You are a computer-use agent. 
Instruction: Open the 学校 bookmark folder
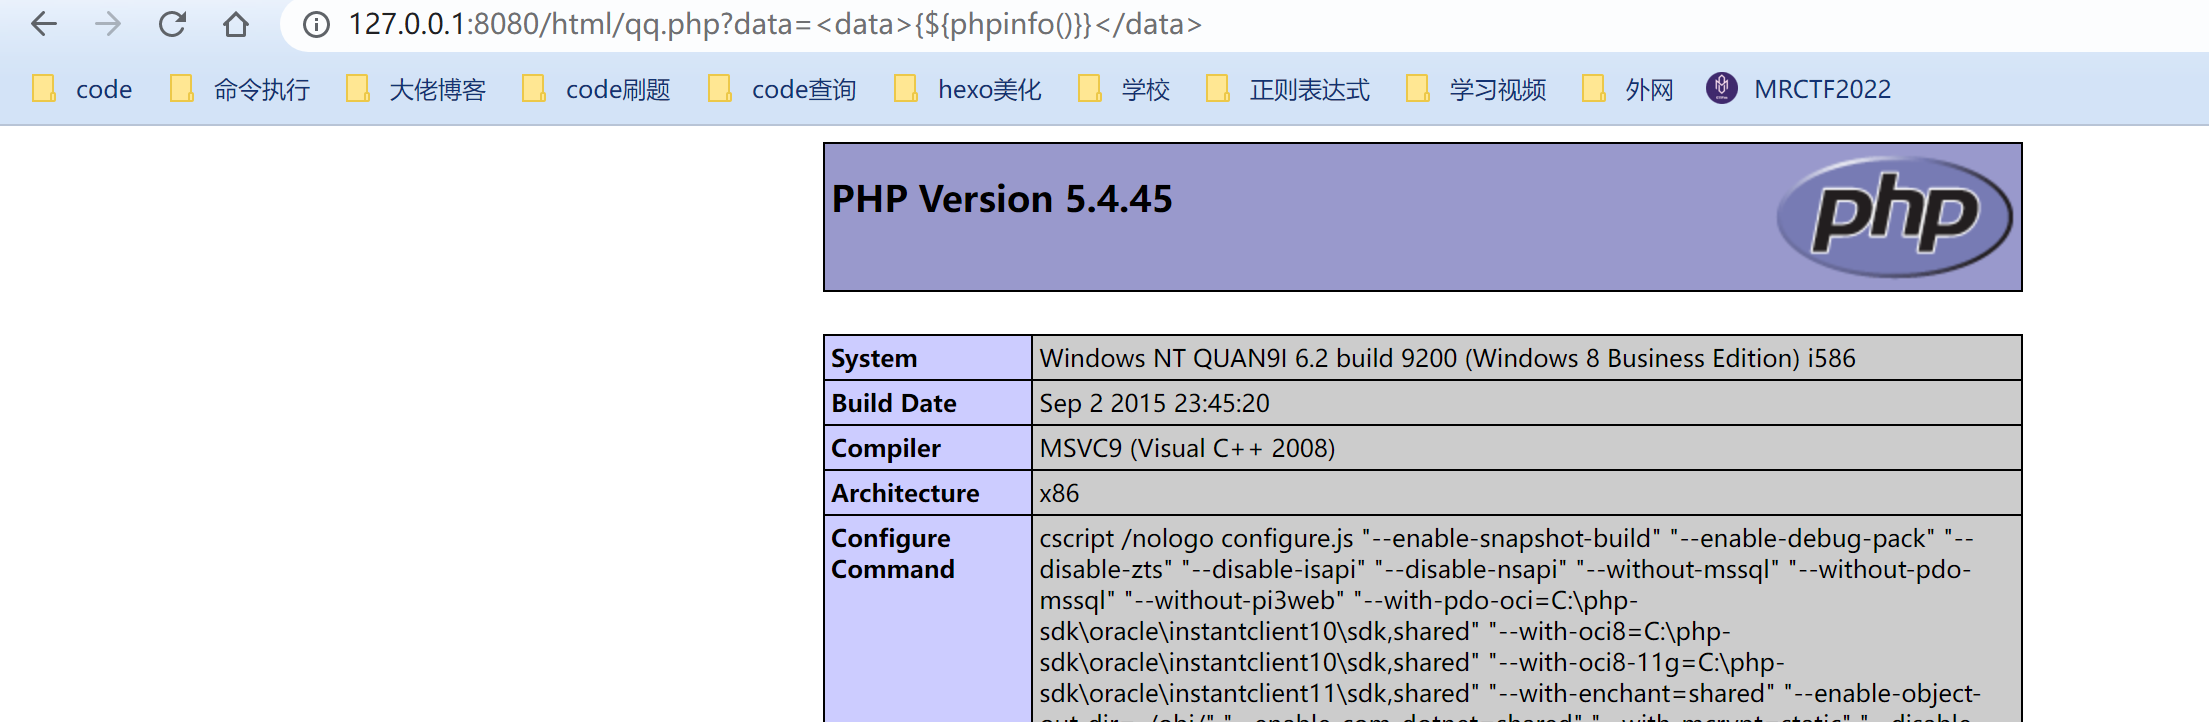point(1124,89)
